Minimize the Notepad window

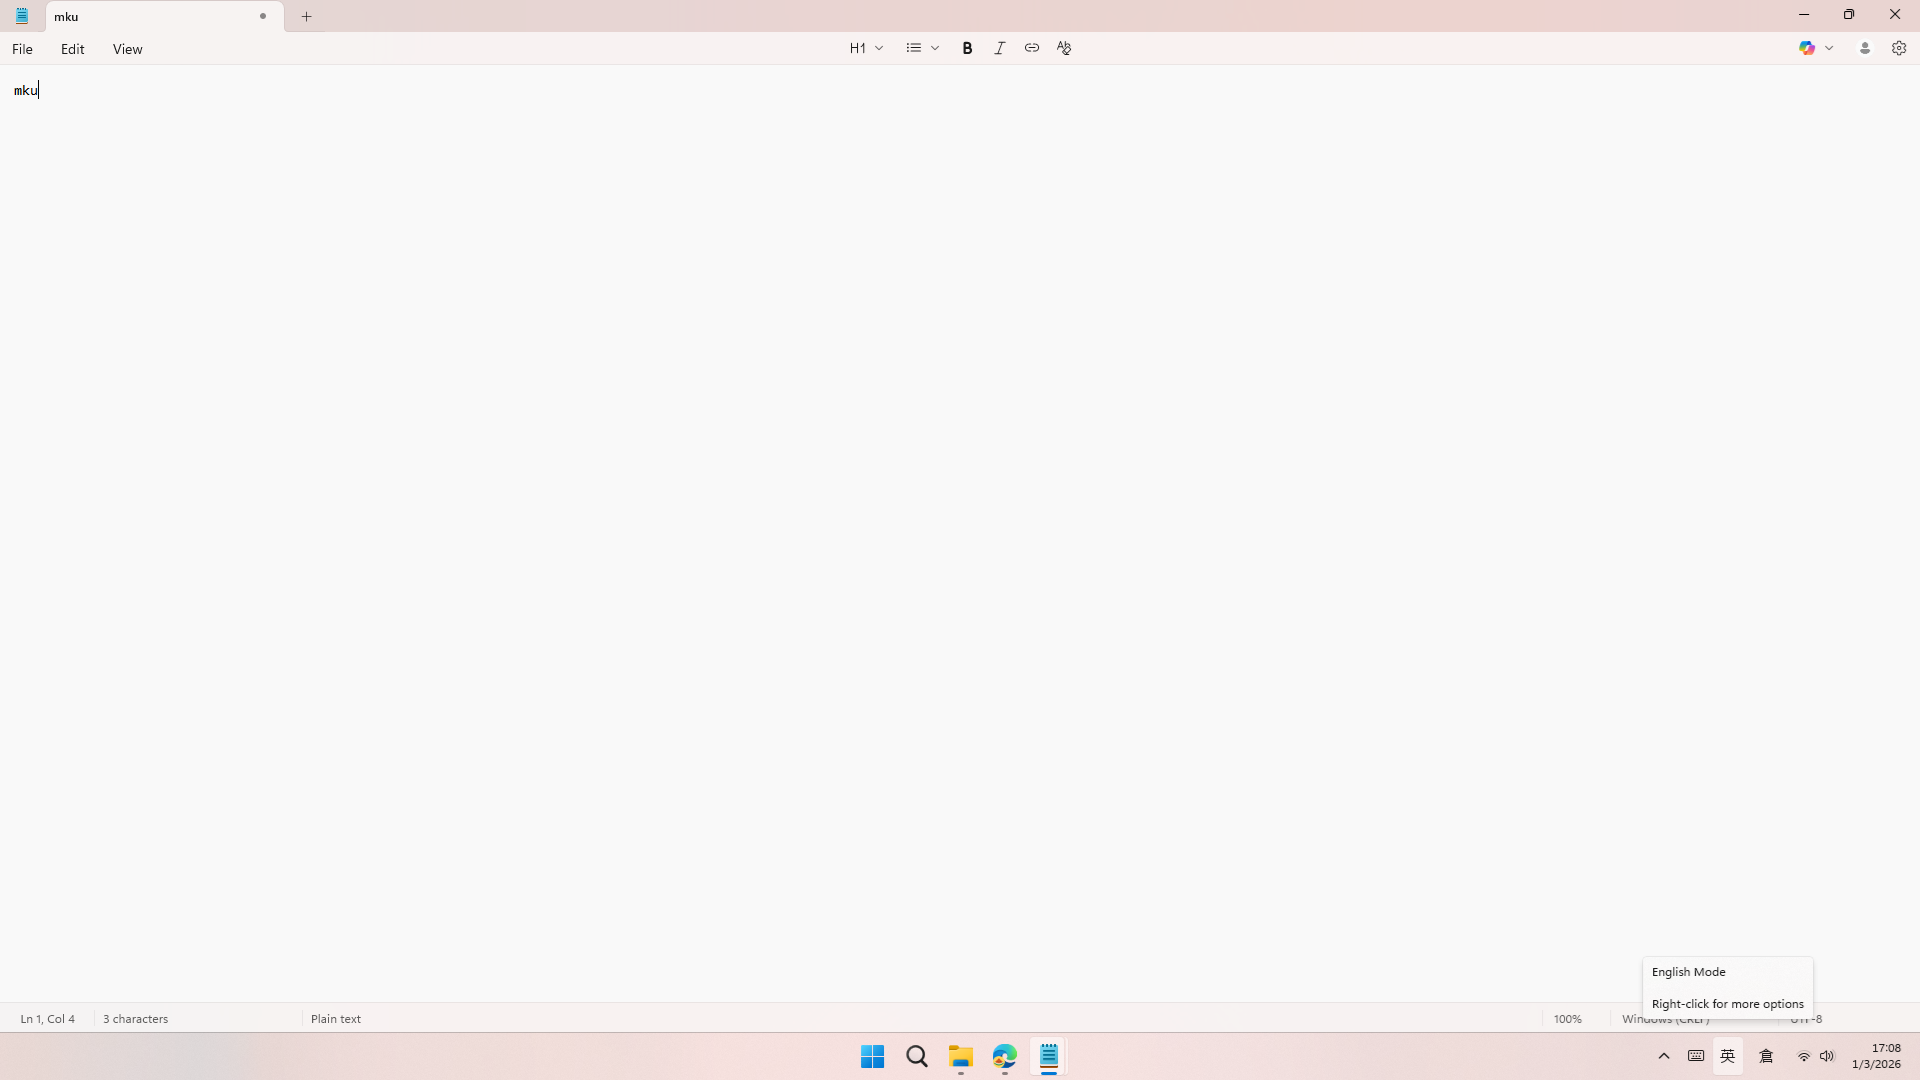click(x=1804, y=15)
